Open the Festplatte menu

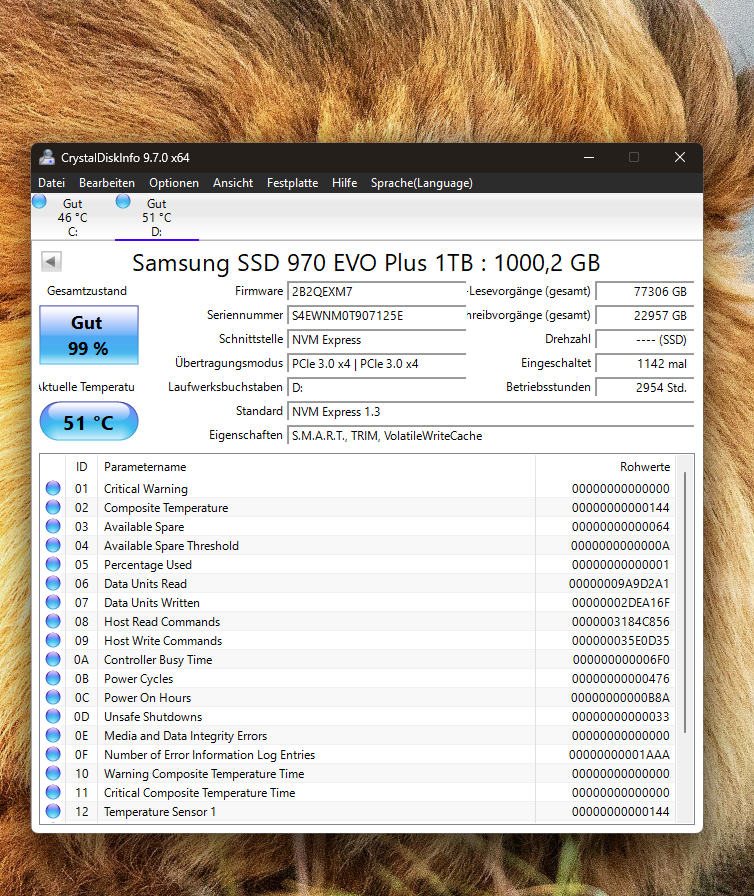[x=292, y=183]
